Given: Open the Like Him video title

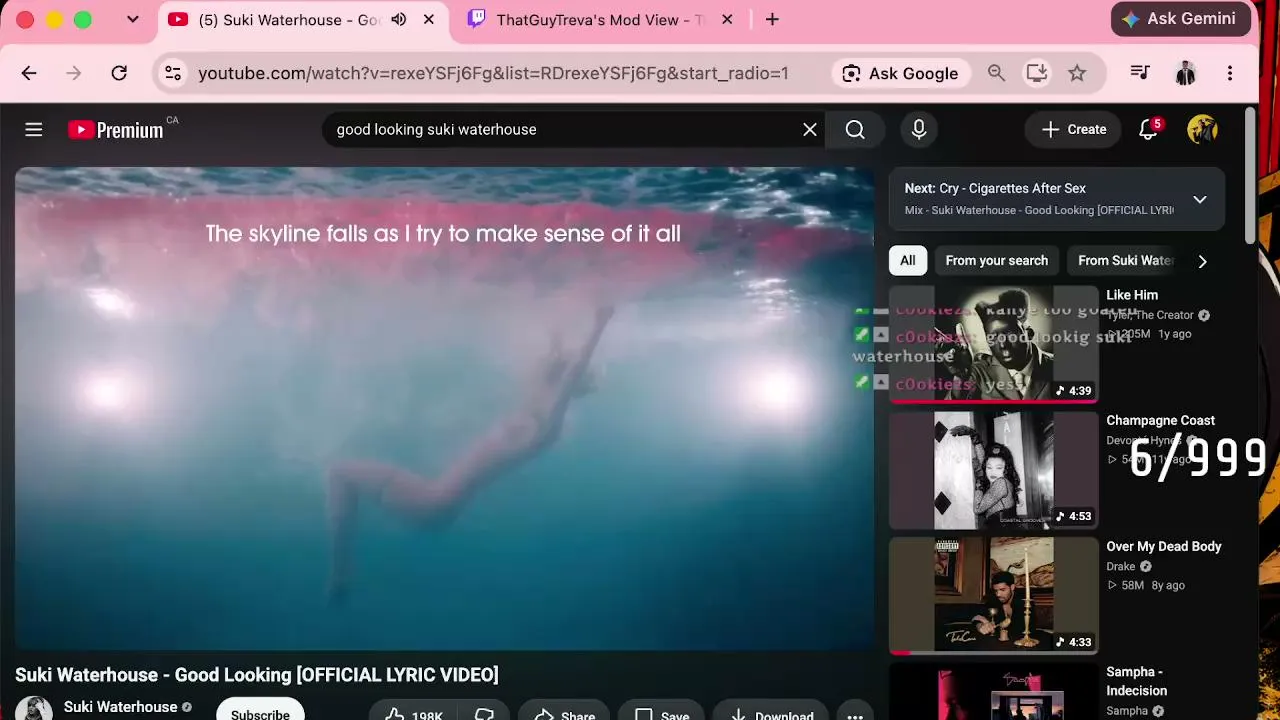Looking at the screenshot, I should (1132, 295).
